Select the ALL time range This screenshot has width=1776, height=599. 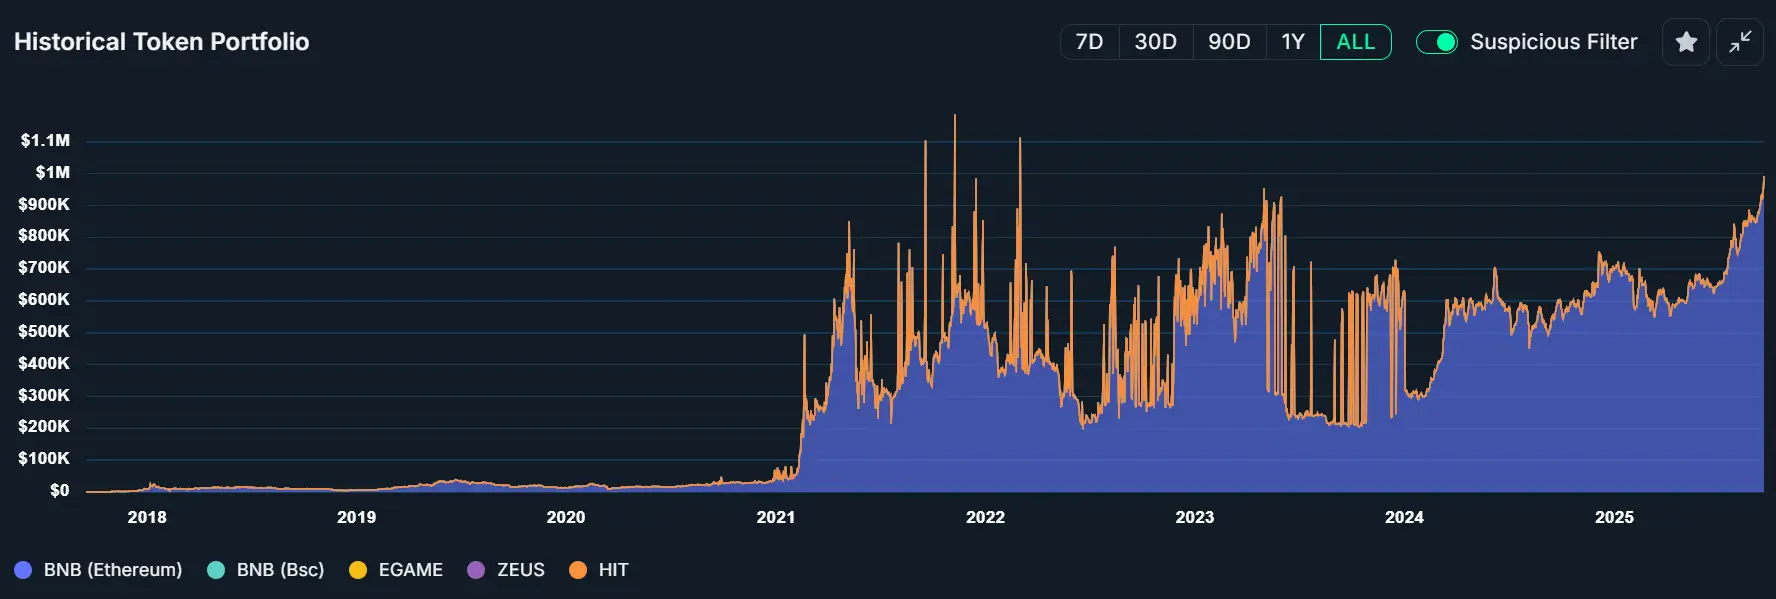pyautogui.click(x=1355, y=42)
